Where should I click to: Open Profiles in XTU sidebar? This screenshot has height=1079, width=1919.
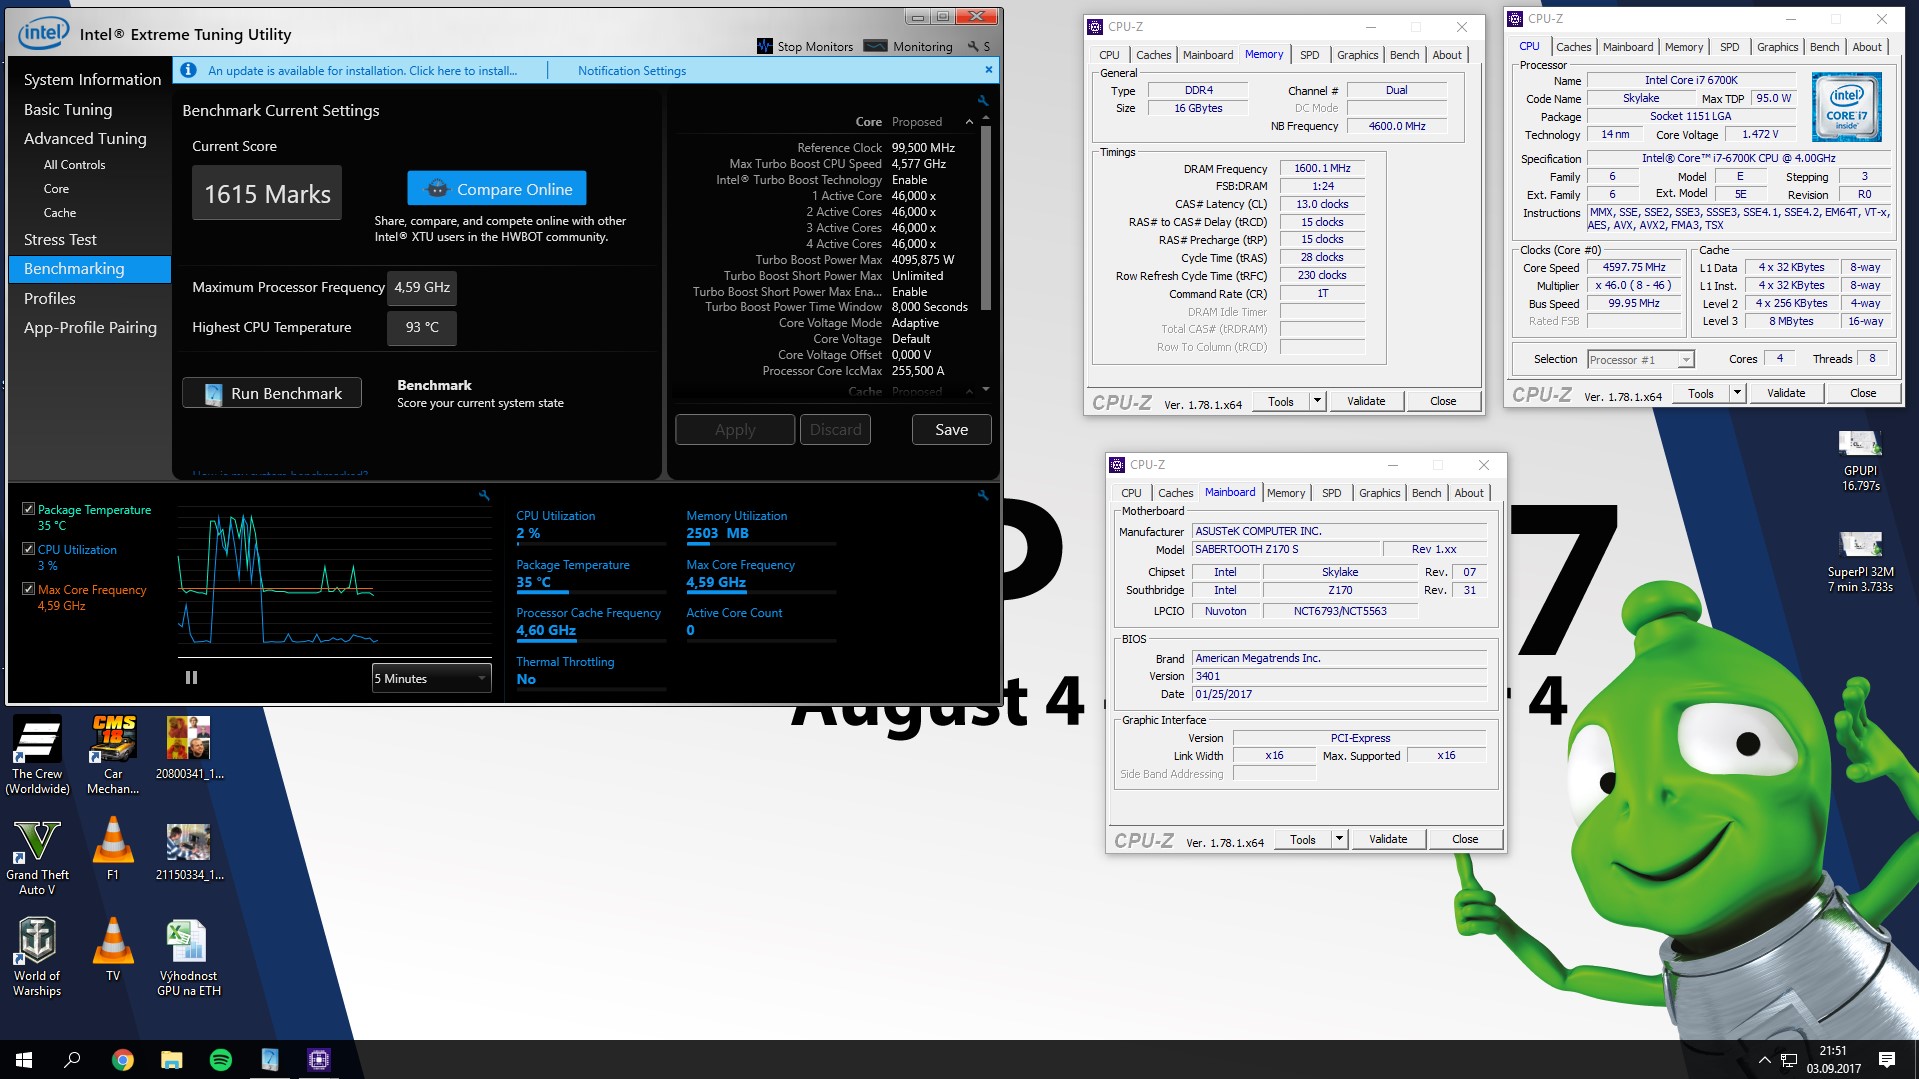point(50,299)
